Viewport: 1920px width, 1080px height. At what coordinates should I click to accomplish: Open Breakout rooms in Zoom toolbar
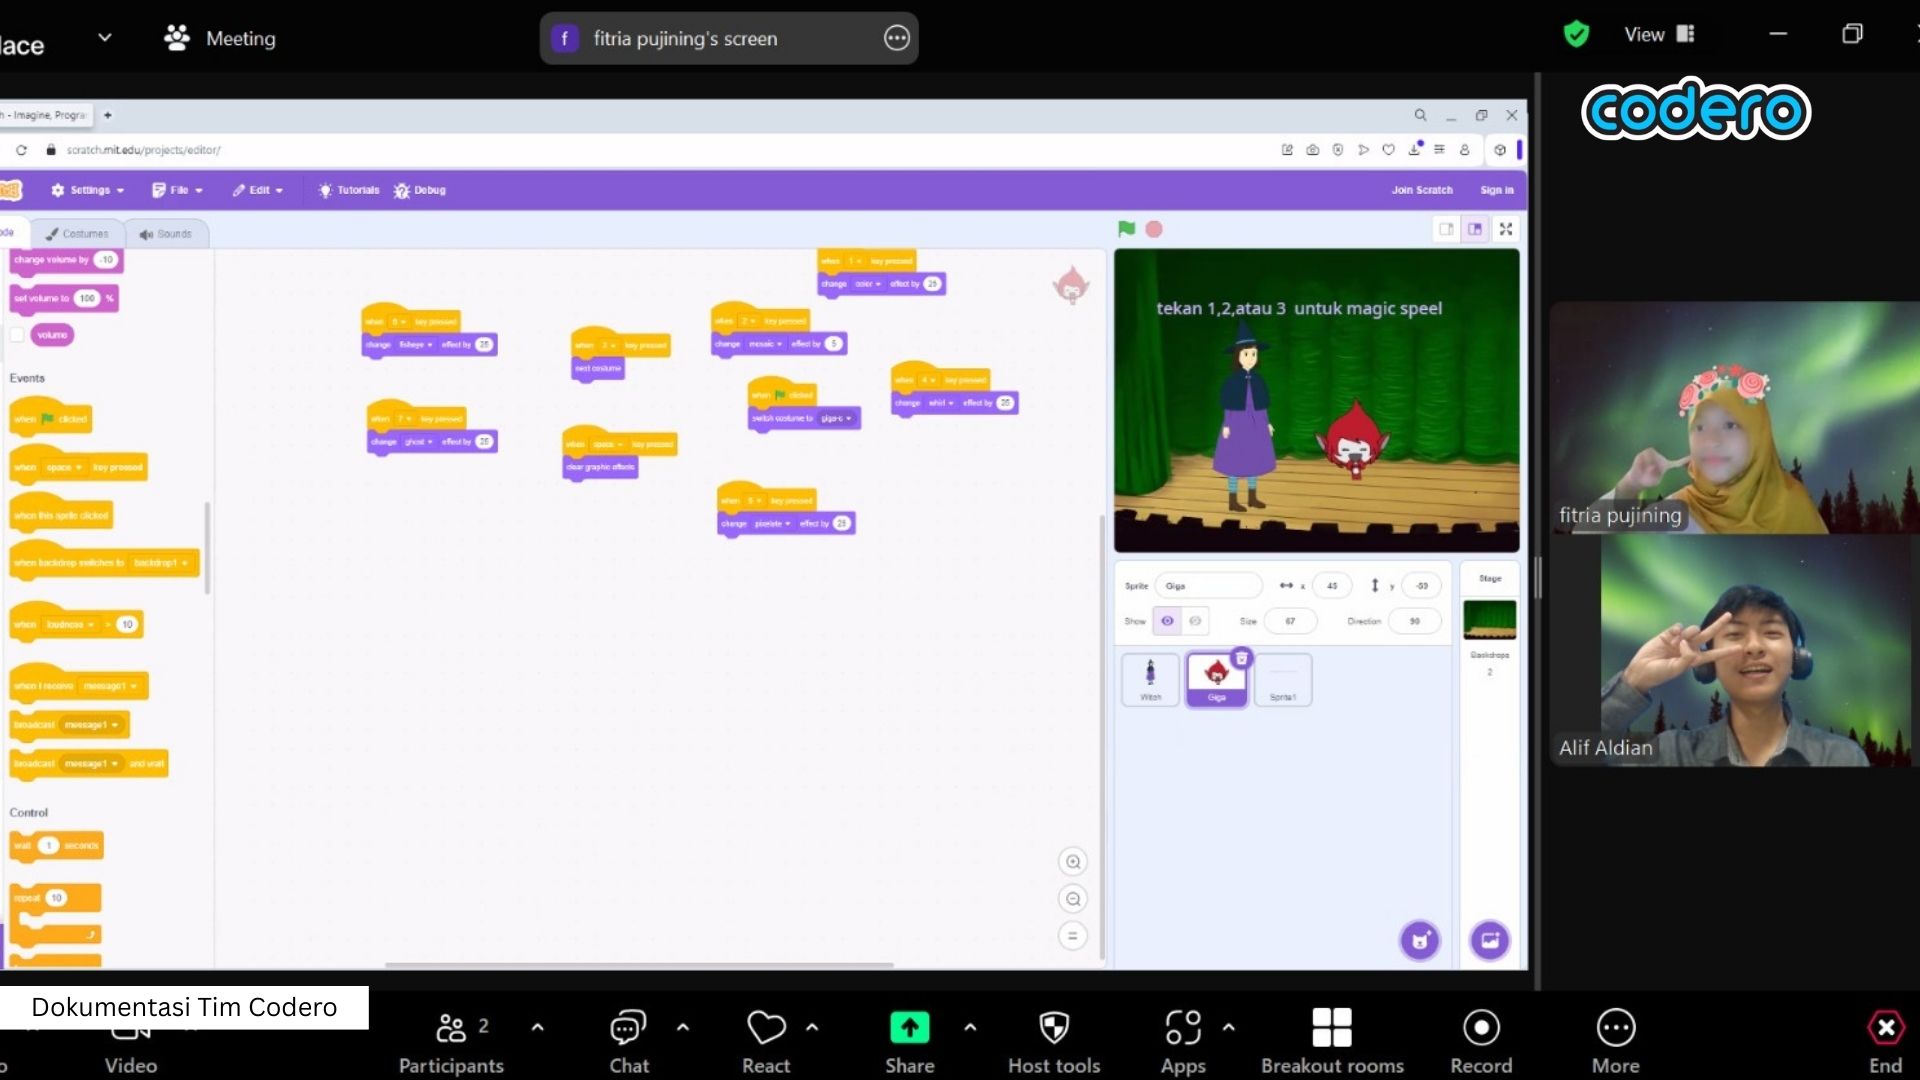[x=1331, y=1028]
